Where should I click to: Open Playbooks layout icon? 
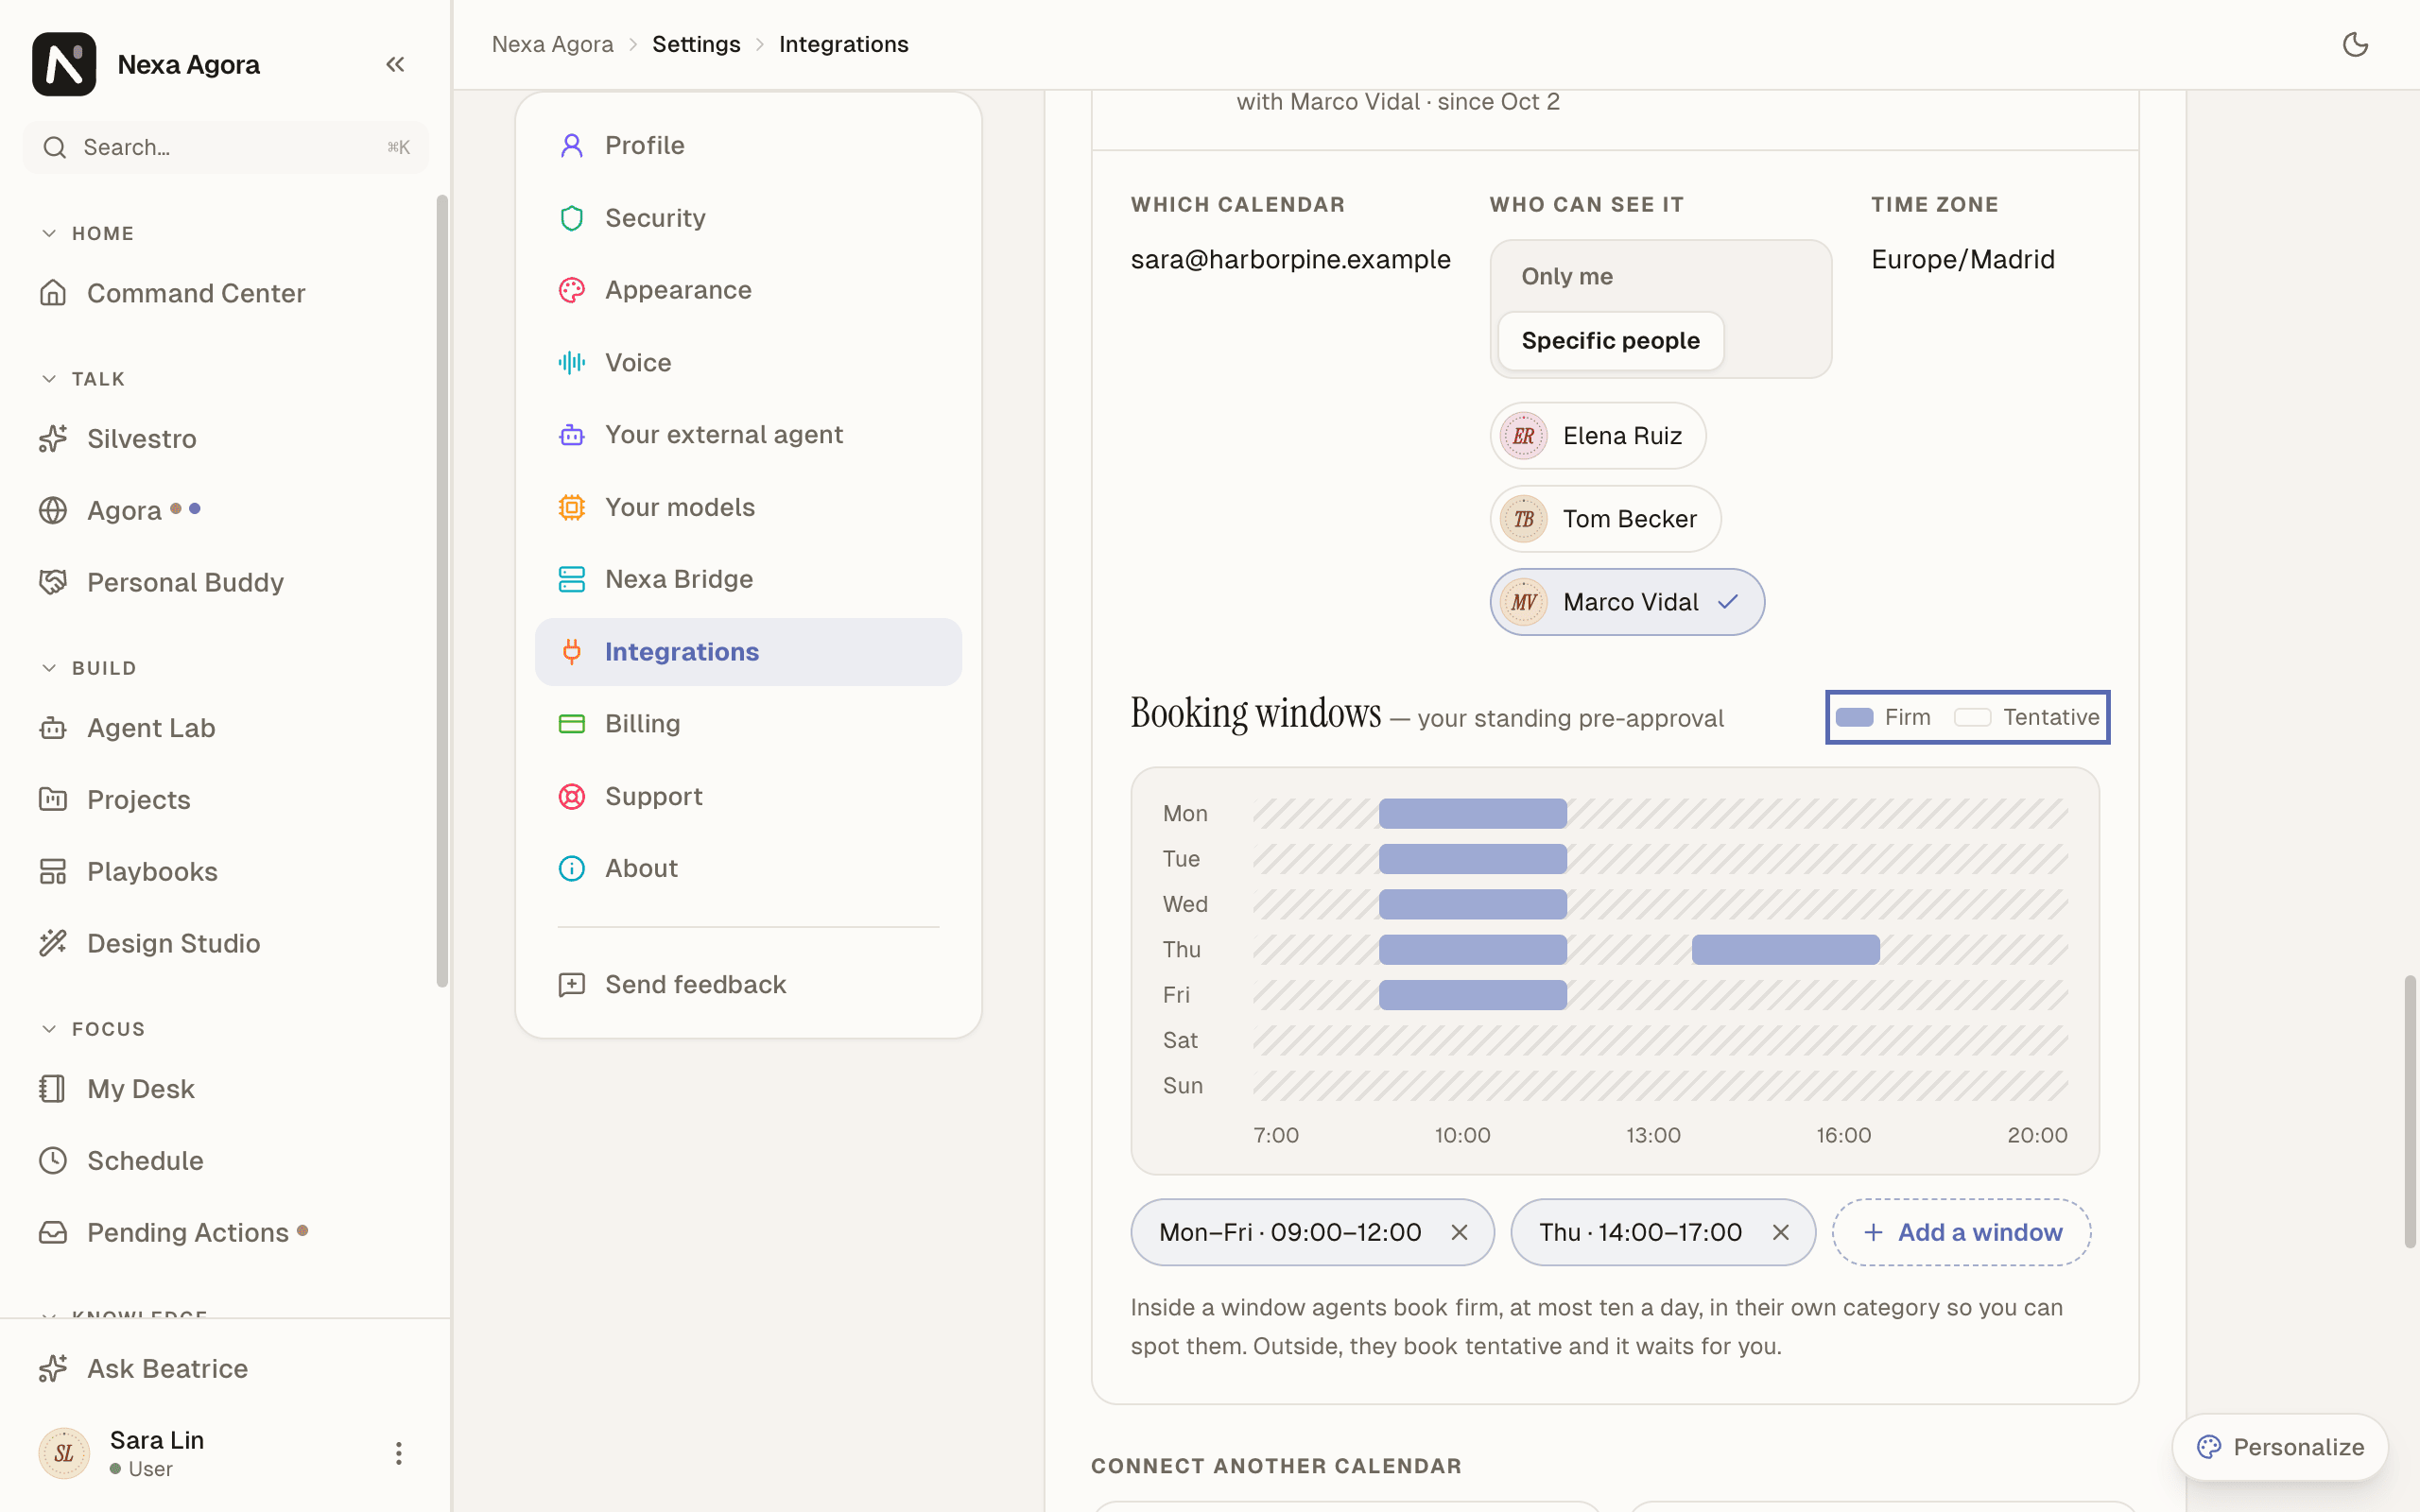pos(53,871)
